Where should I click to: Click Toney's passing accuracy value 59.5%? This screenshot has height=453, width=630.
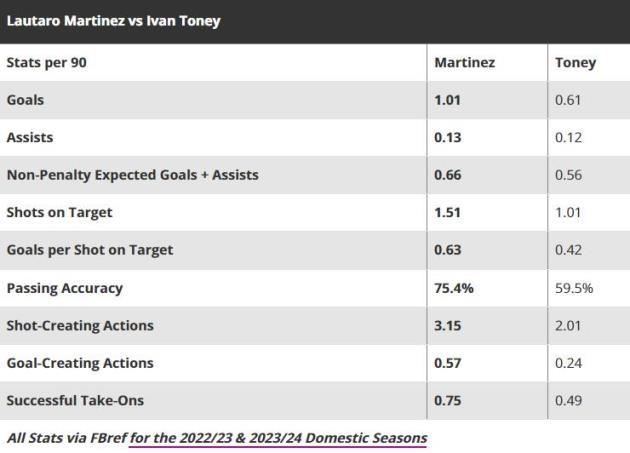(x=574, y=288)
